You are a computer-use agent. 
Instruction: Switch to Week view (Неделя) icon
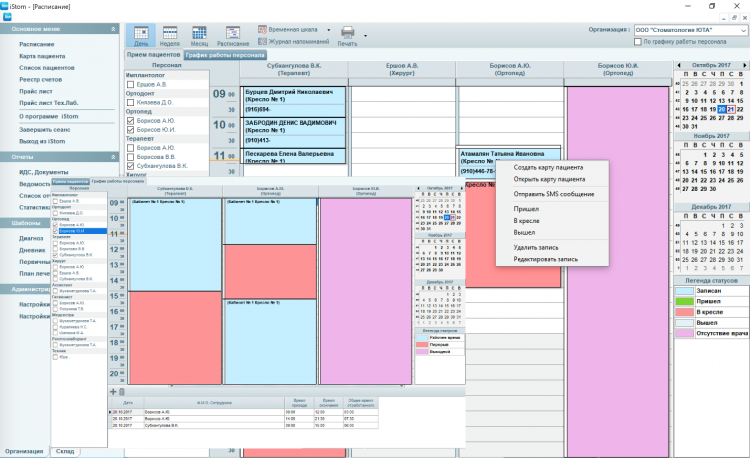click(168, 35)
